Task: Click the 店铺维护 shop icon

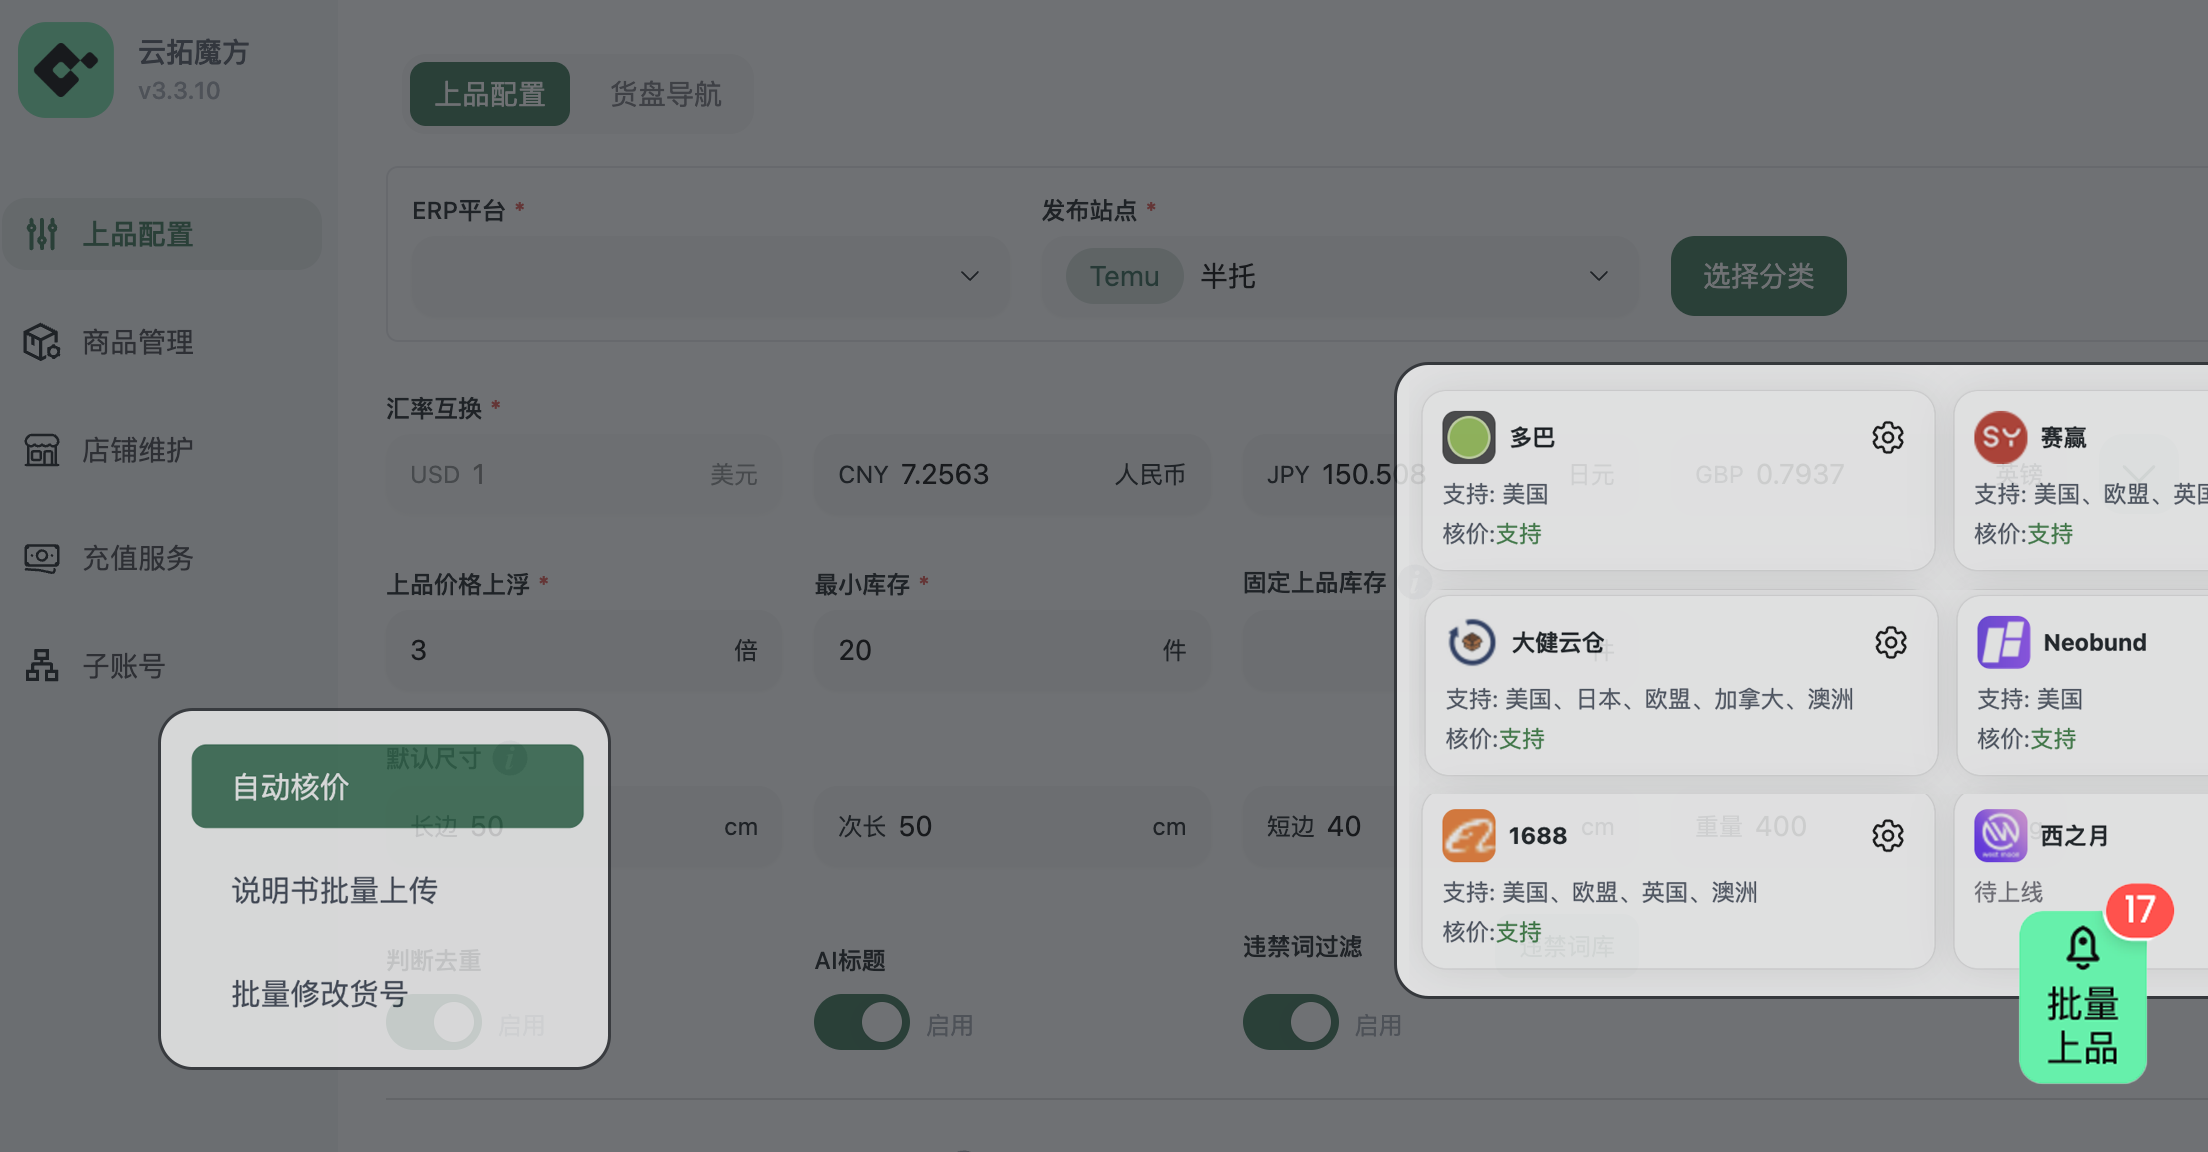Action: [42, 450]
